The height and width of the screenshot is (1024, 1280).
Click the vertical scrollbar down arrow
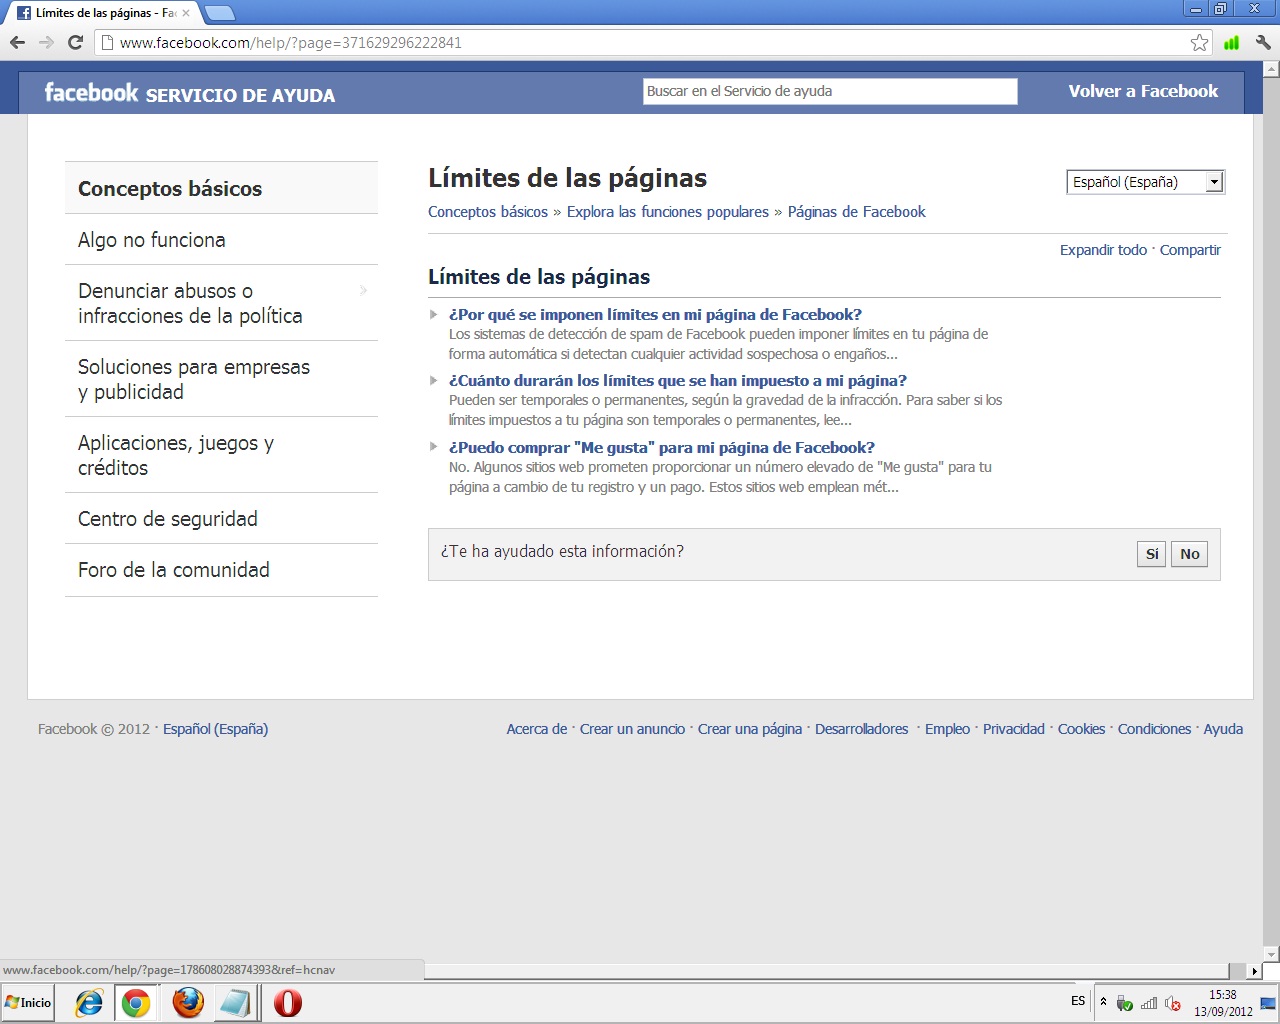pyautogui.click(x=1271, y=954)
